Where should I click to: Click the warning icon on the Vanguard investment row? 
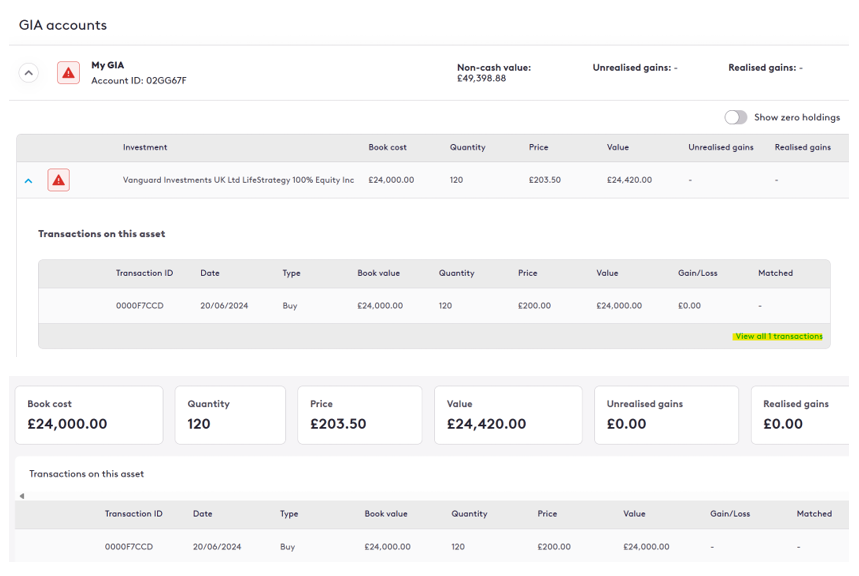[58, 180]
